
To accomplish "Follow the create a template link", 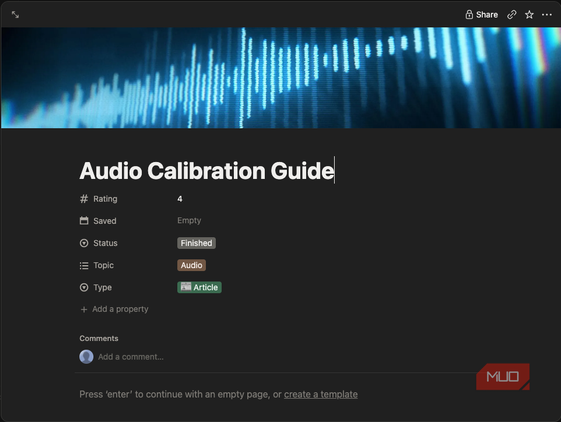I will 321,394.
